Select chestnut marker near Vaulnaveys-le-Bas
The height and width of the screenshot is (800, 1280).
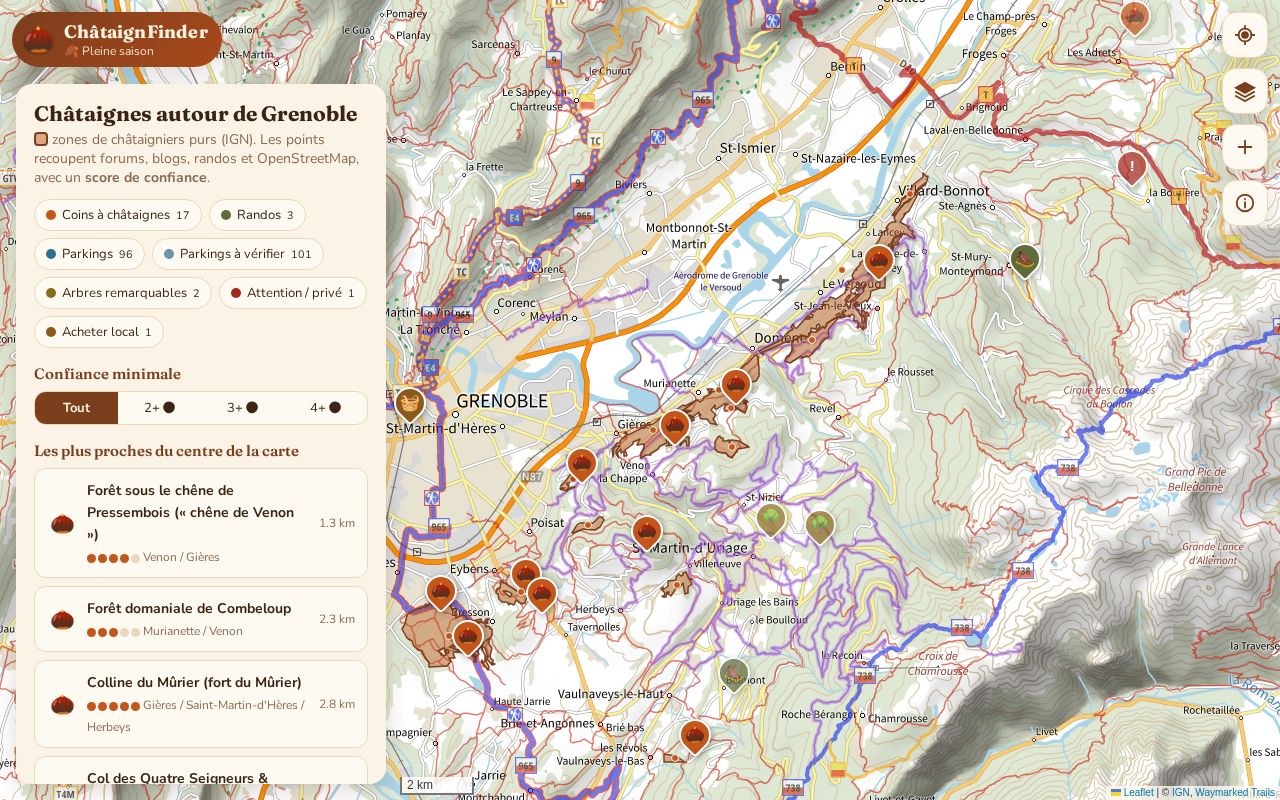(x=694, y=737)
